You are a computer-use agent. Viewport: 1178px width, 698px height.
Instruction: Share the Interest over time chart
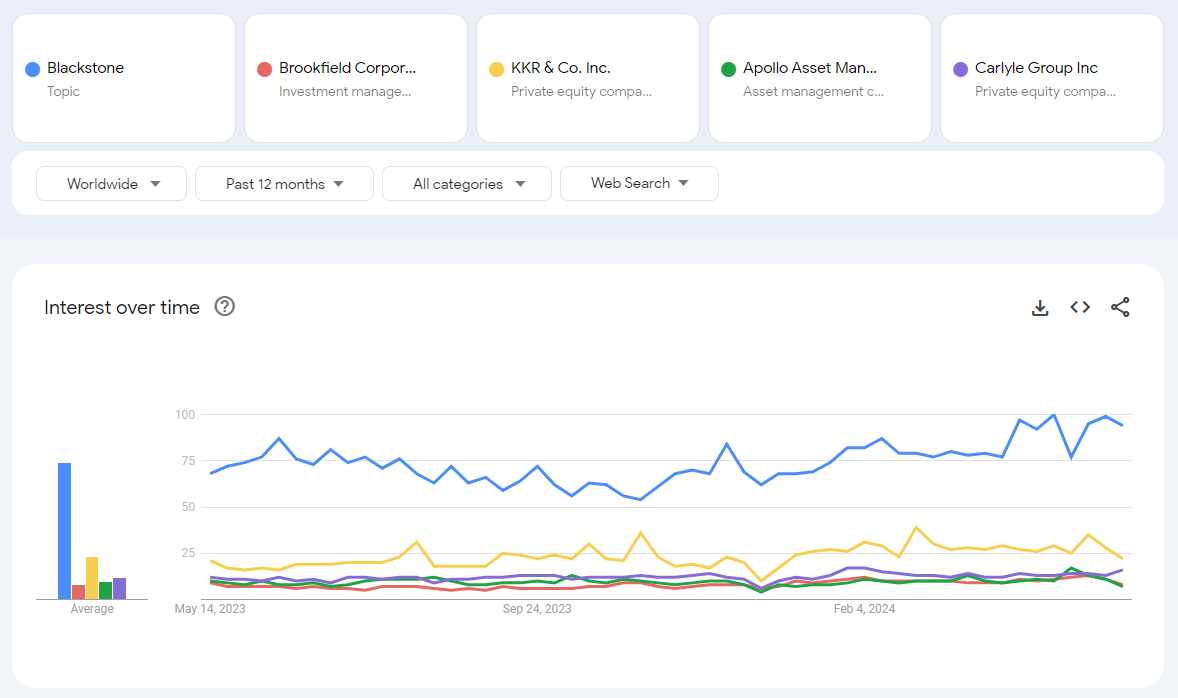click(x=1120, y=308)
